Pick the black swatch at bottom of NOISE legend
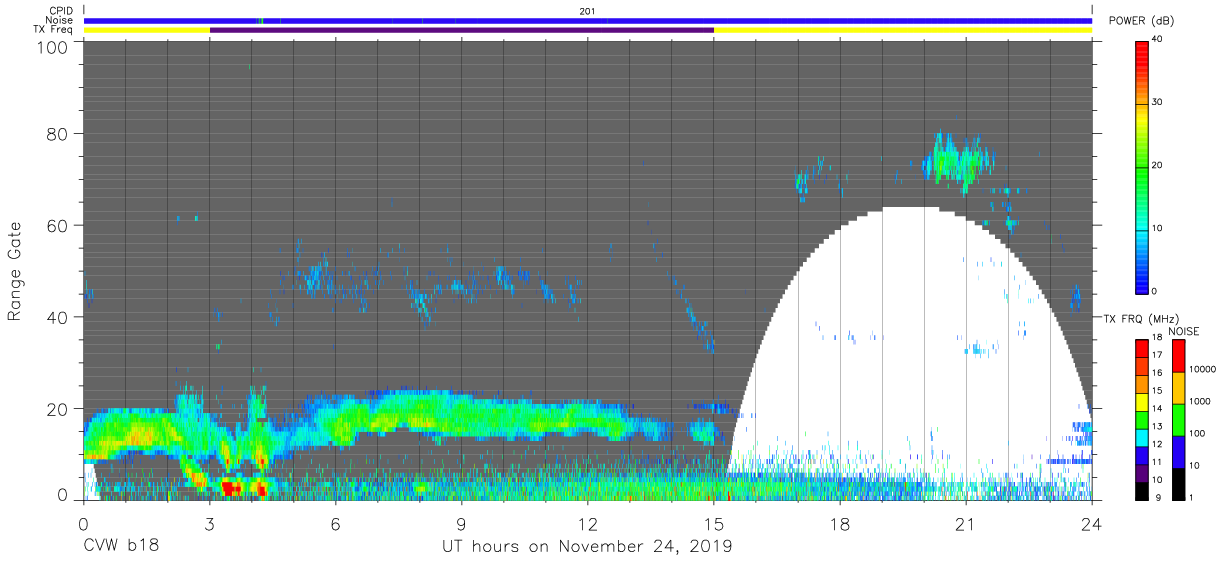Viewport: 1228px width, 567px height. point(1177,482)
